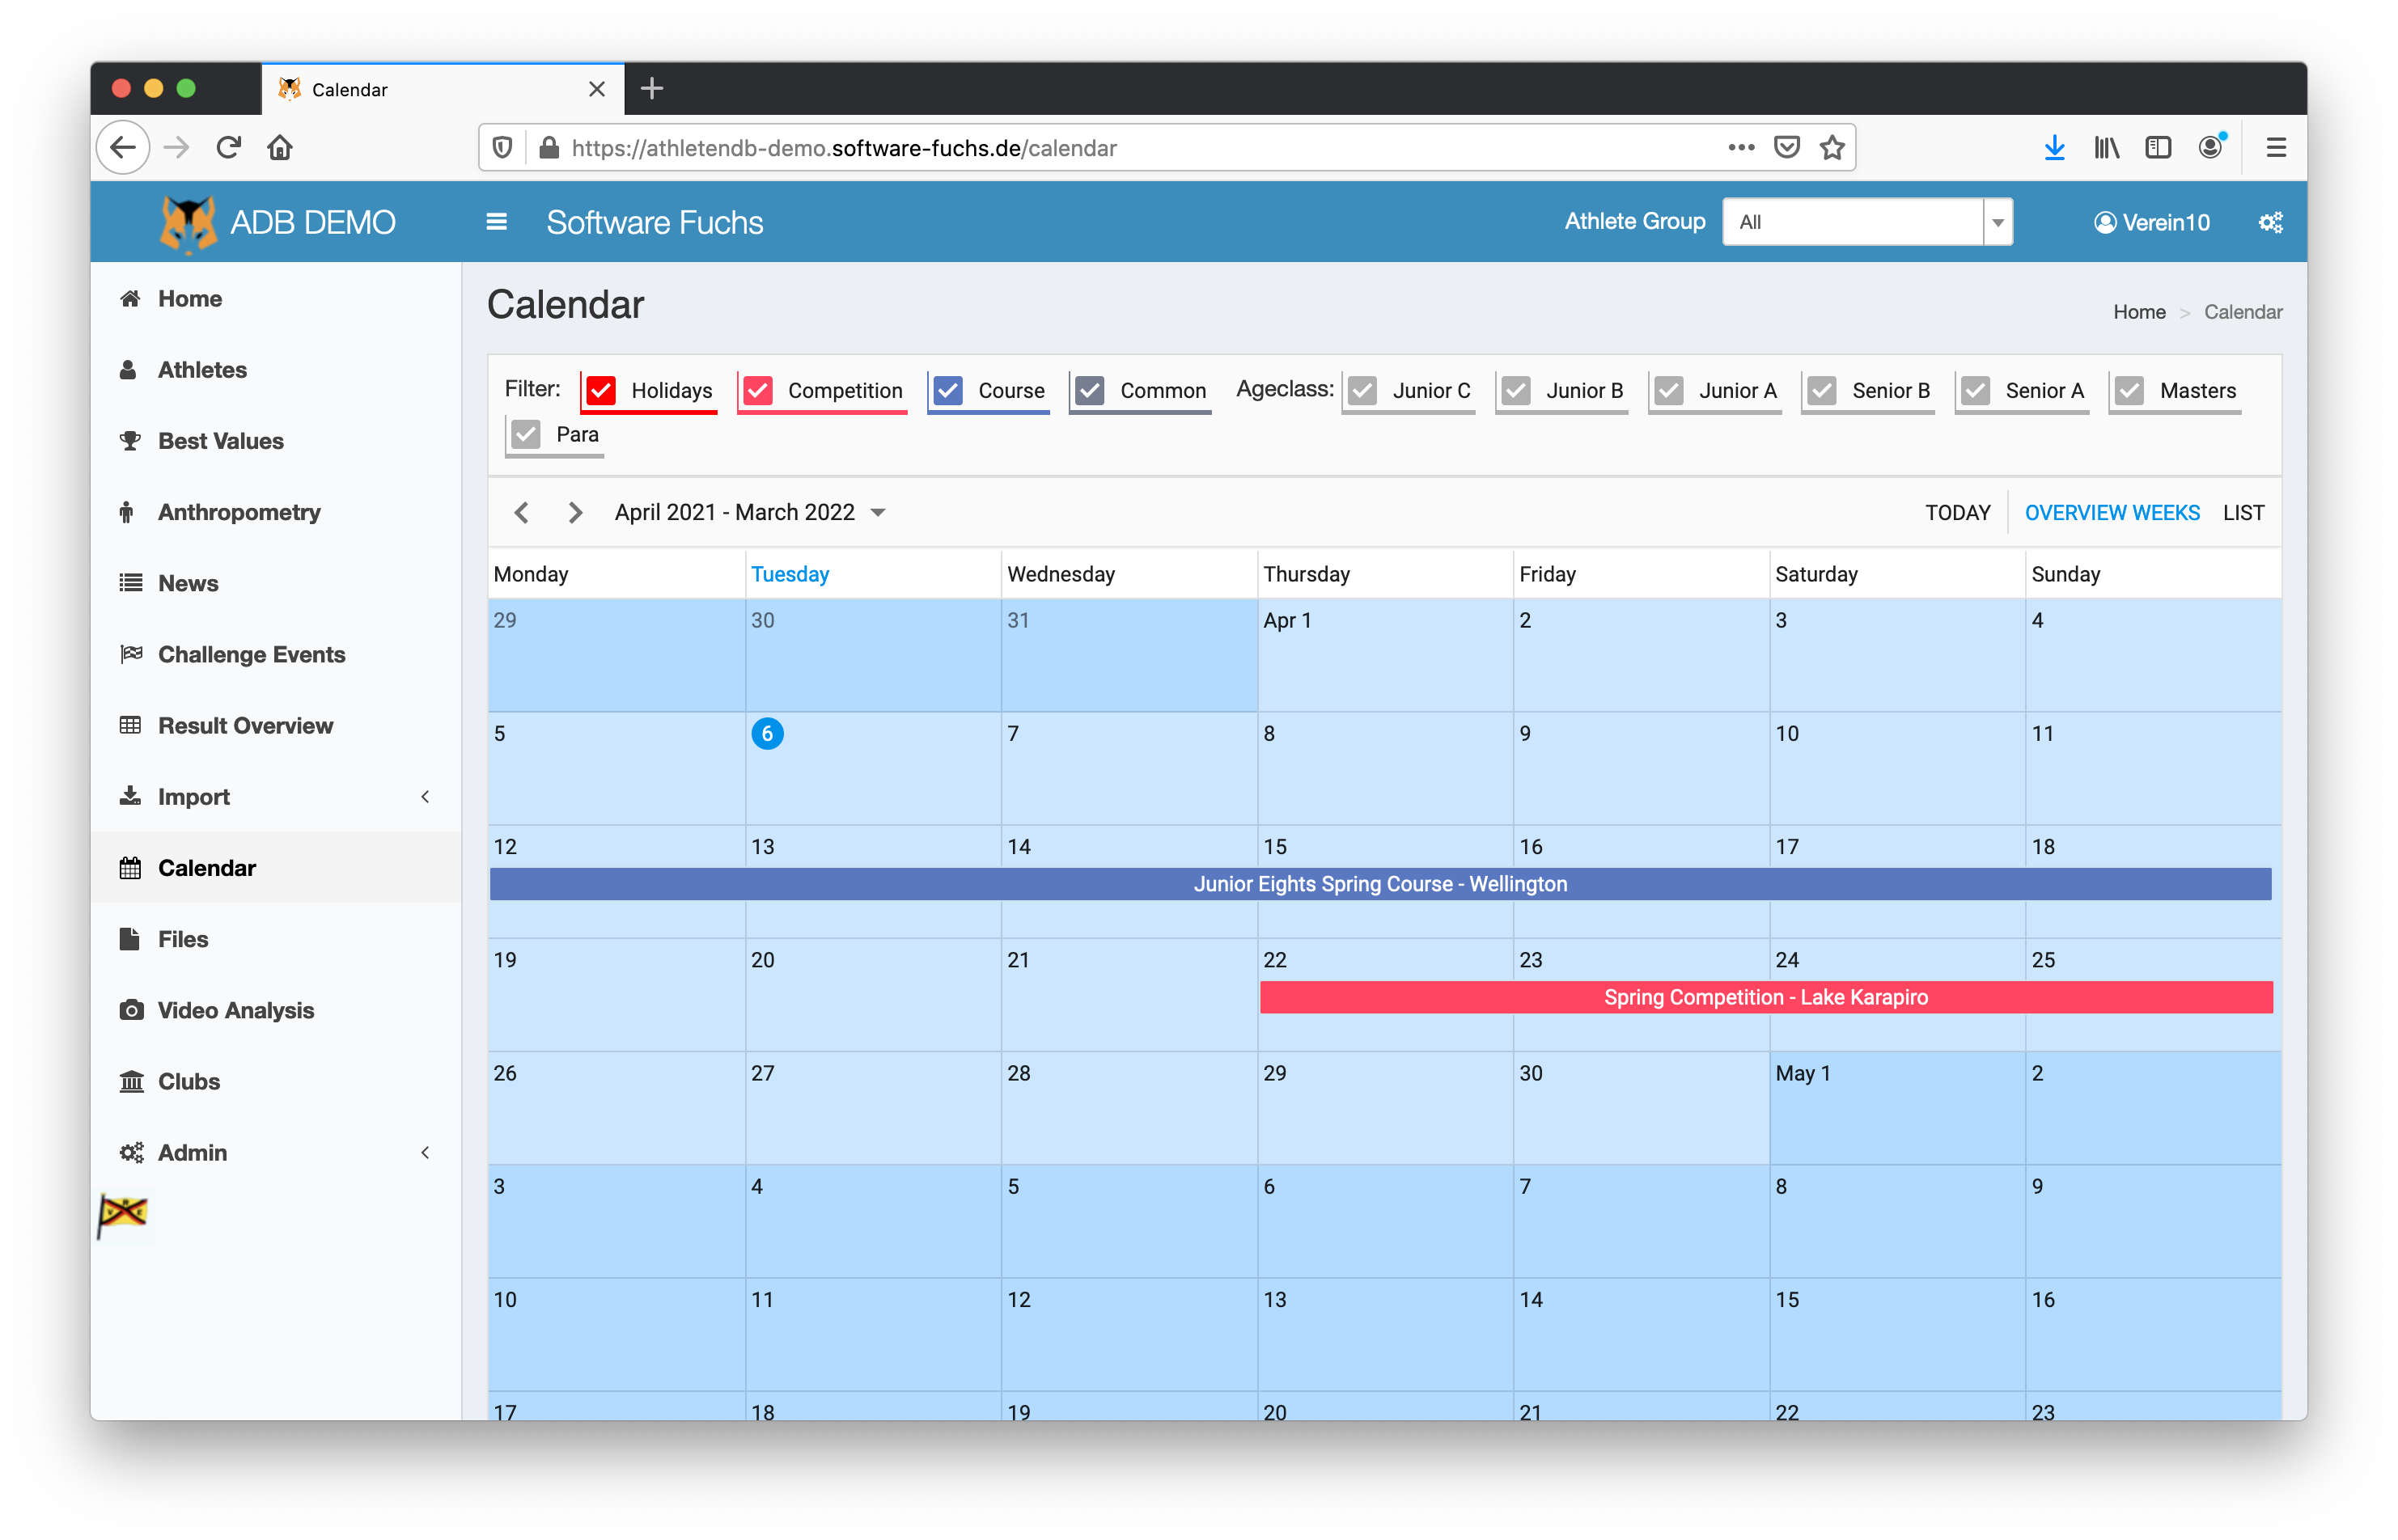Open Firefox account icon

(x=2211, y=148)
